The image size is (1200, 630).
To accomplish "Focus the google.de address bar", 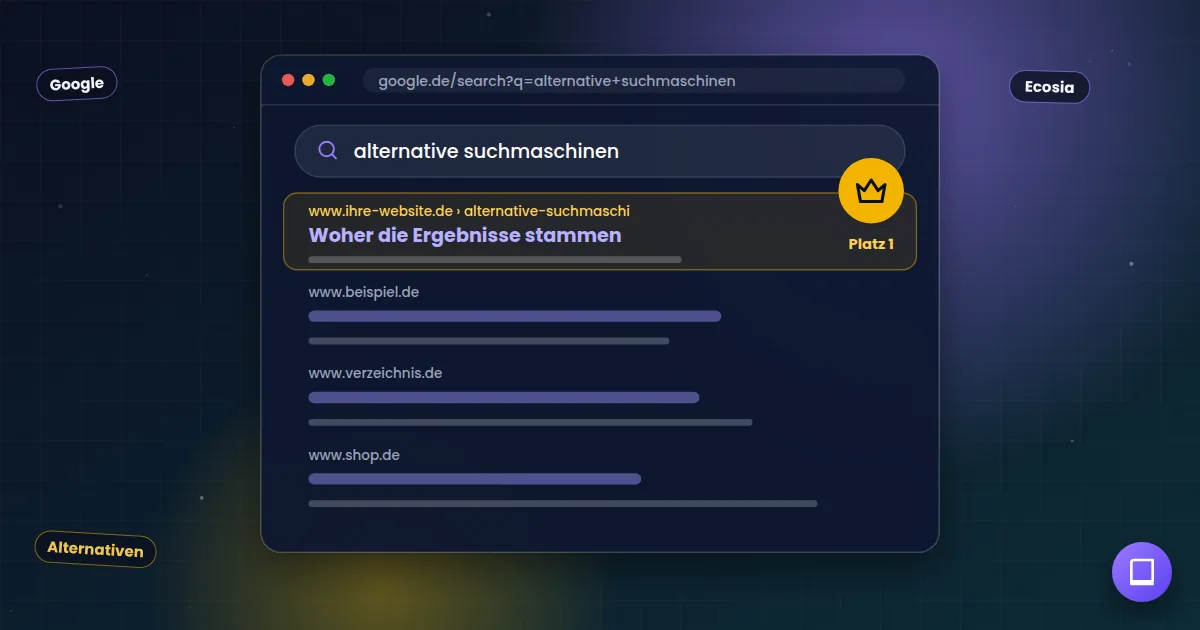I will point(634,81).
